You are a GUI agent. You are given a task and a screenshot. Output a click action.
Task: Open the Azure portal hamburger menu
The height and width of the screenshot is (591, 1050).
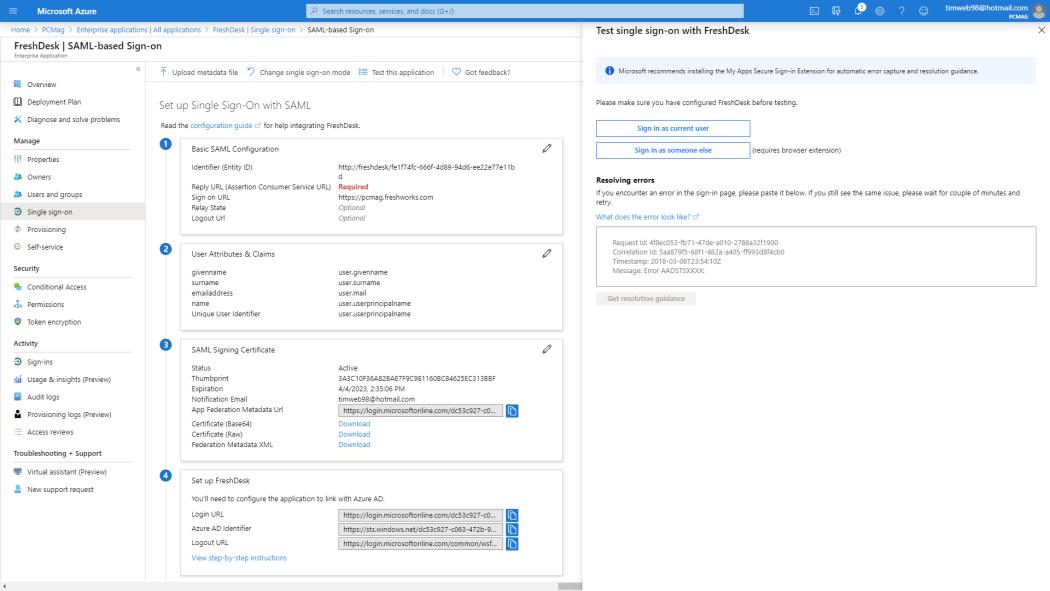point(13,11)
